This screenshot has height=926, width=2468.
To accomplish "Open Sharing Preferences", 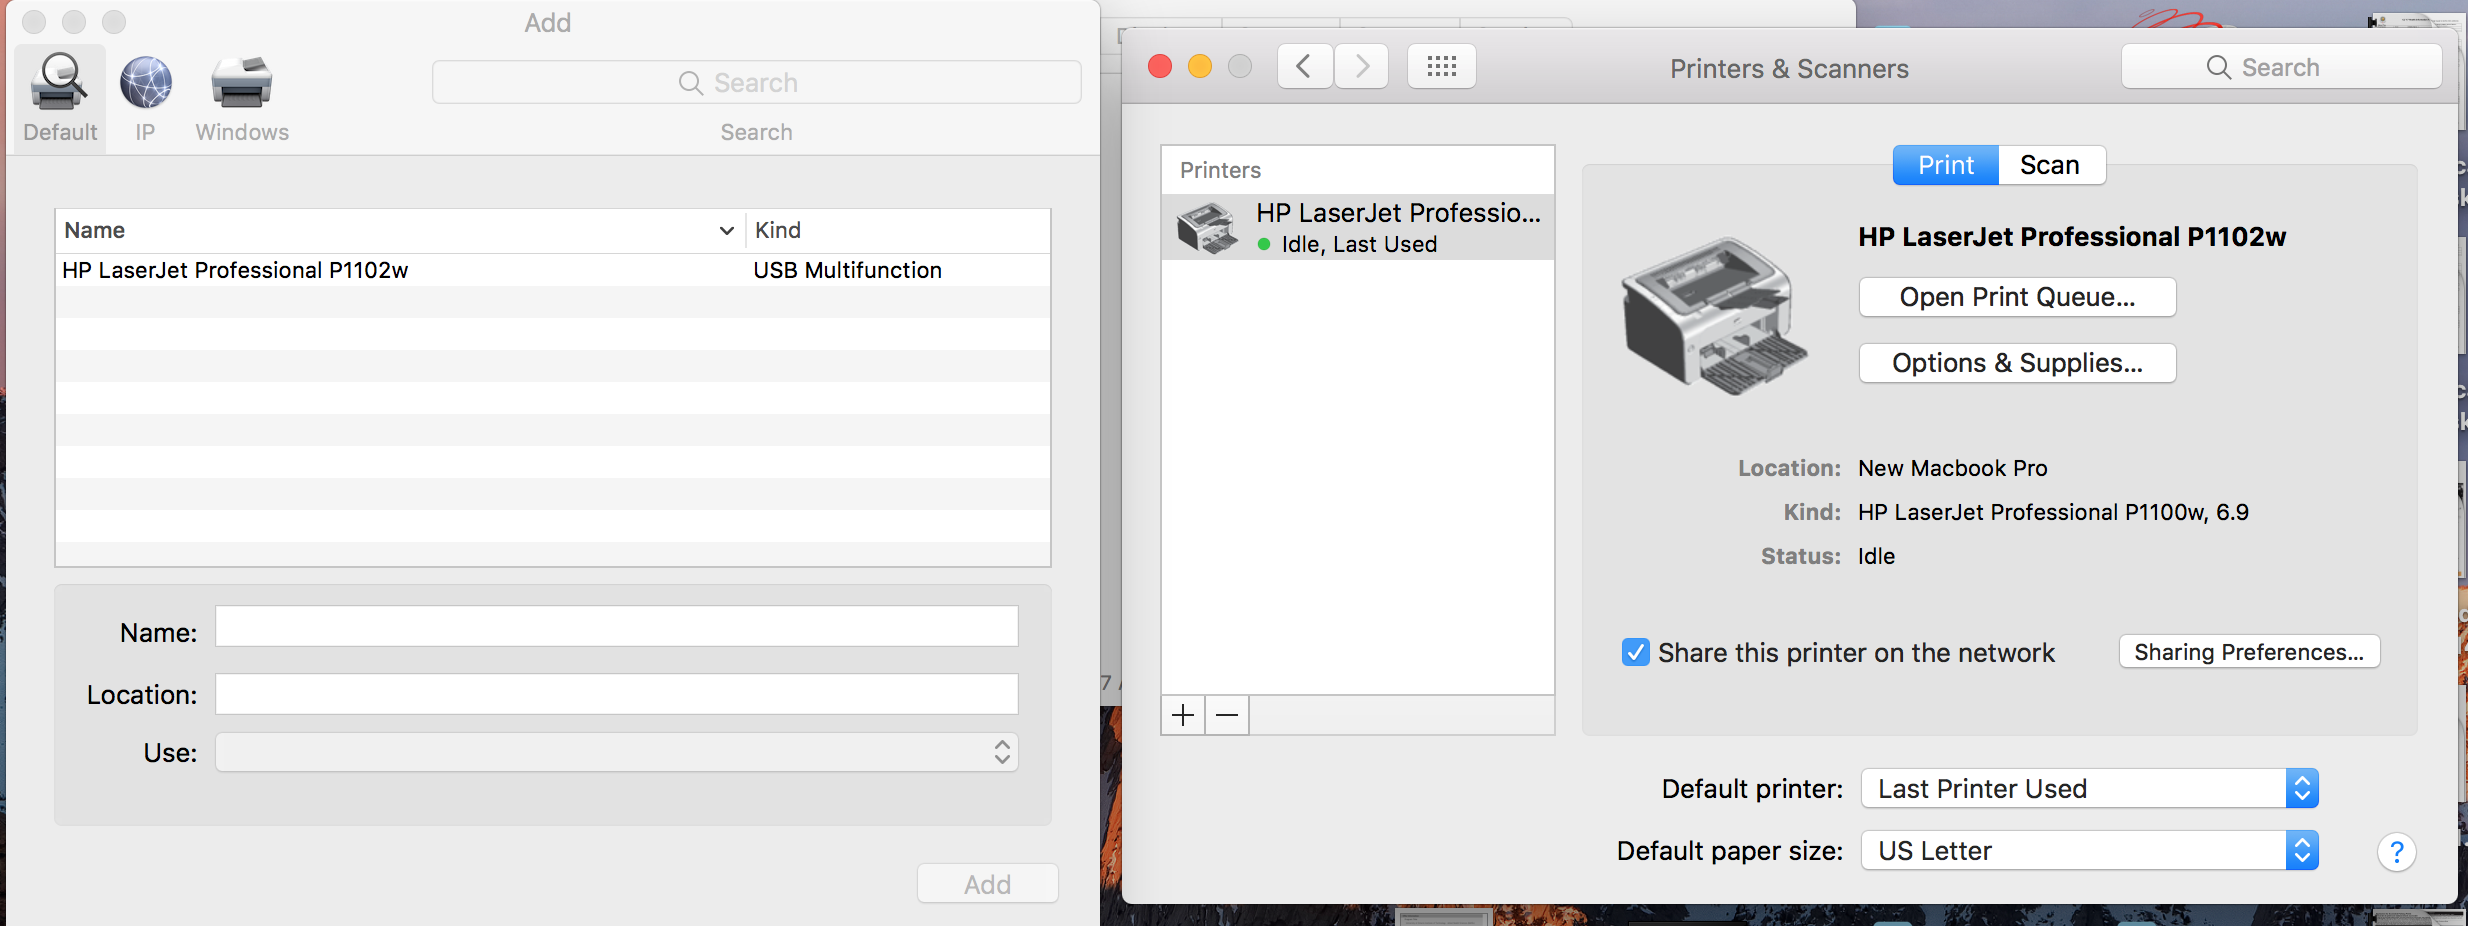I will (2249, 652).
